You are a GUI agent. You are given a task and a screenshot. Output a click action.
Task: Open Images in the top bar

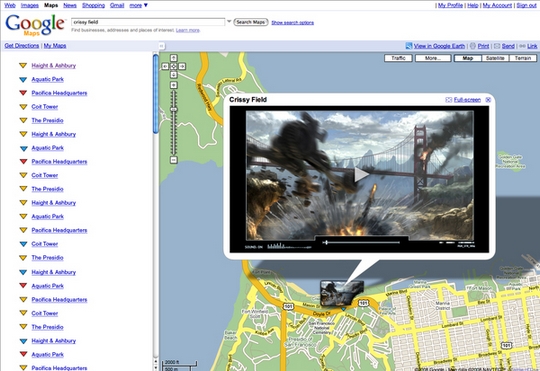tap(30, 5)
